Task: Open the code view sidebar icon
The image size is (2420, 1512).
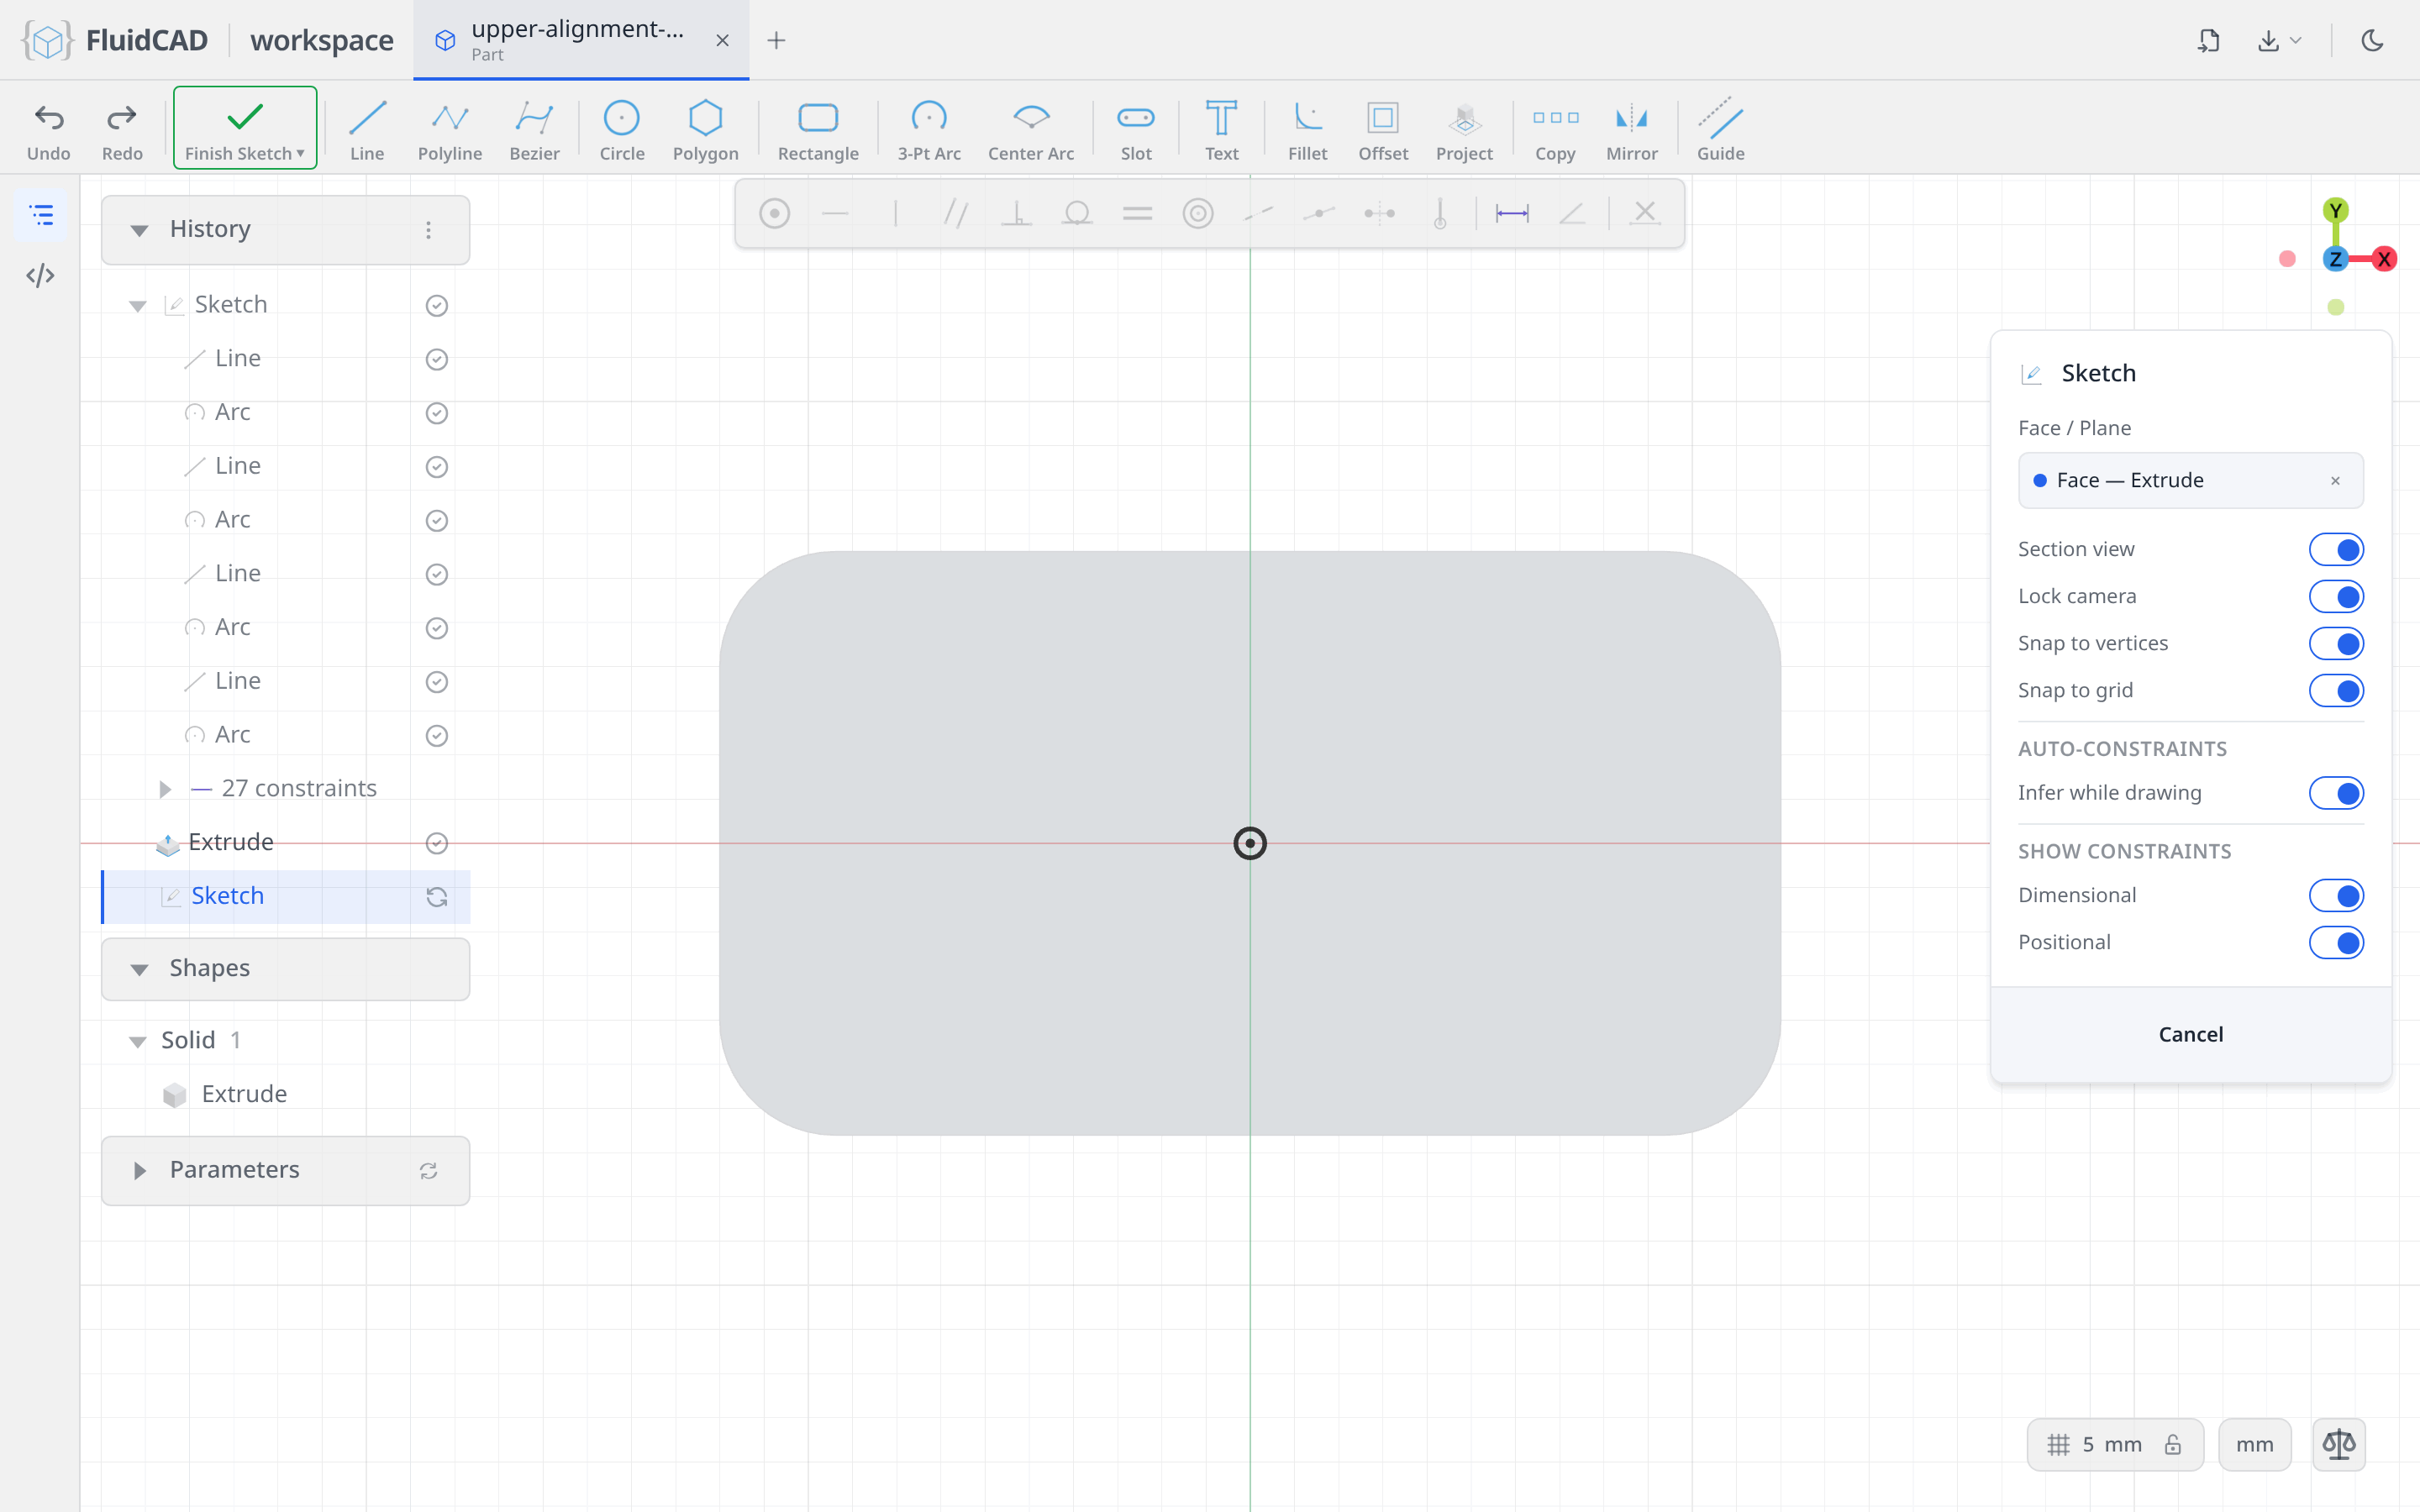Action: 41,276
